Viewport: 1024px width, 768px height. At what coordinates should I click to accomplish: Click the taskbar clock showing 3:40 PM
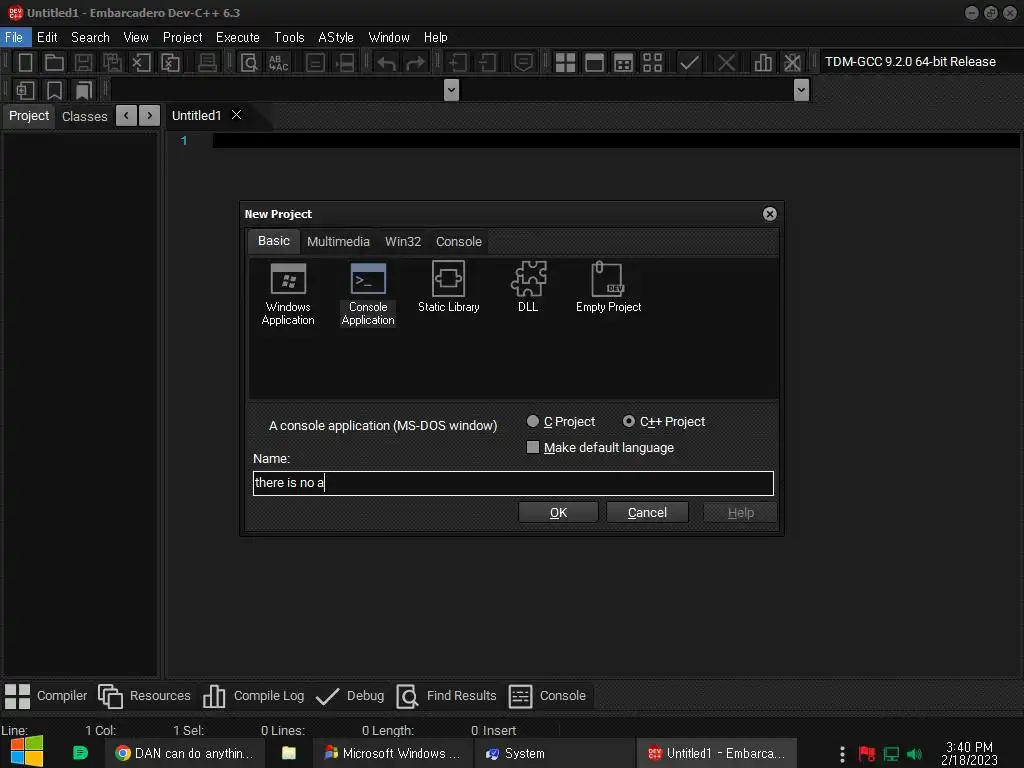(x=969, y=754)
